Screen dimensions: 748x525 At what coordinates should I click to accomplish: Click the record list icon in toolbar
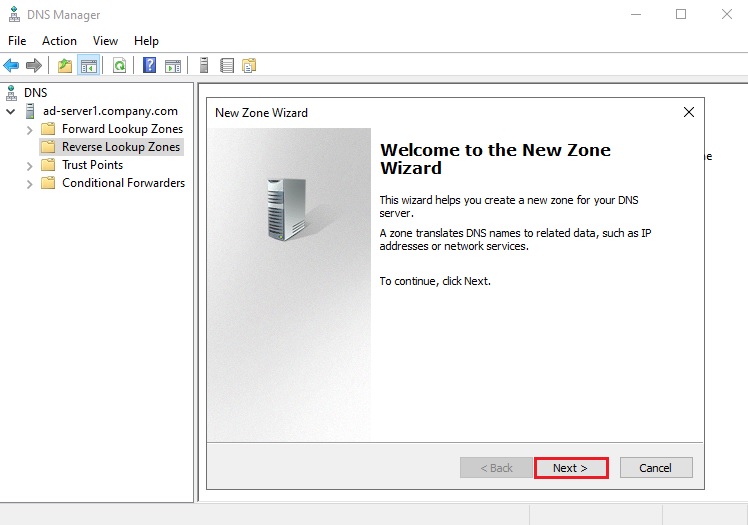coord(227,66)
